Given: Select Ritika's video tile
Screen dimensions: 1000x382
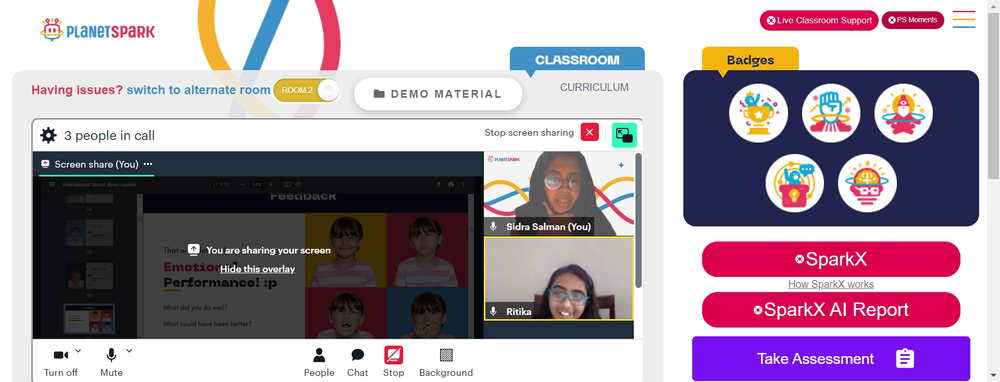Looking at the screenshot, I should pos(559,279).
